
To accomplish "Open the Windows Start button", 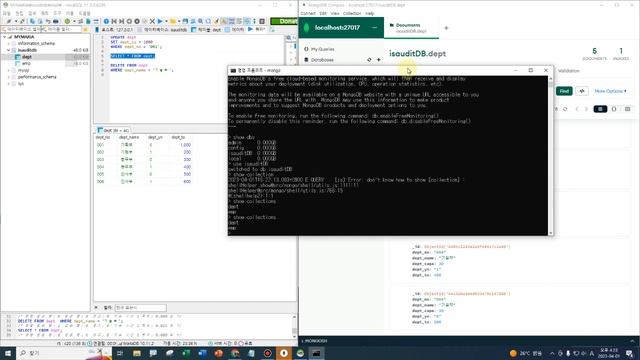I will coord(8,353).
